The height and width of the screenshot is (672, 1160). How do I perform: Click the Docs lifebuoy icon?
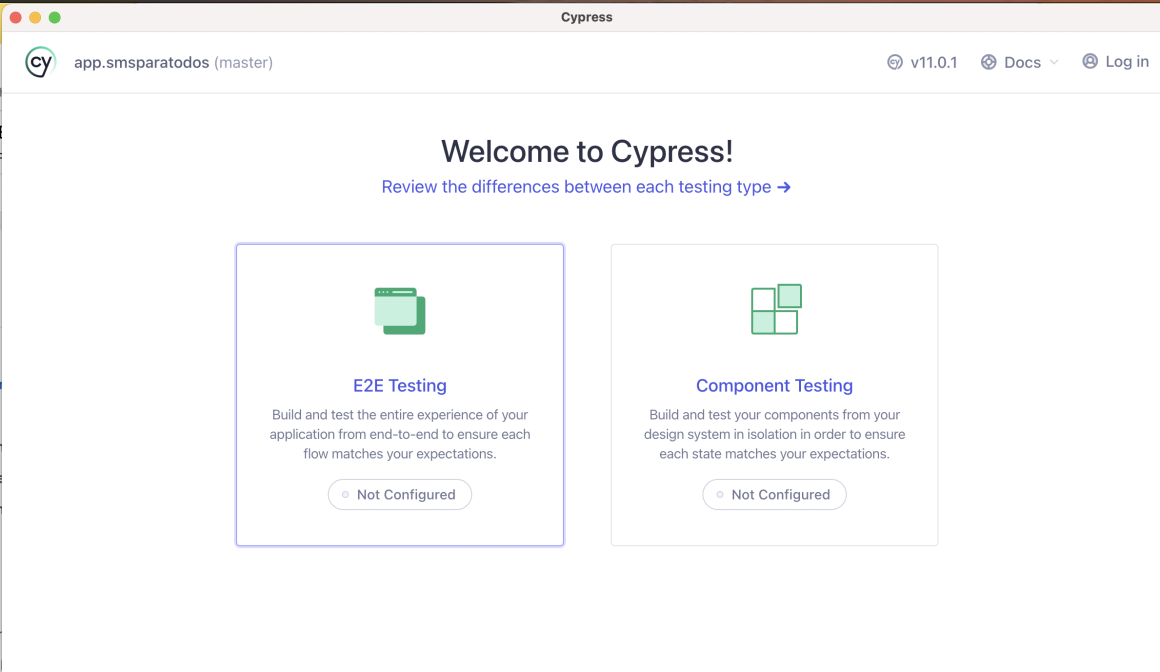tap(988, 62)
